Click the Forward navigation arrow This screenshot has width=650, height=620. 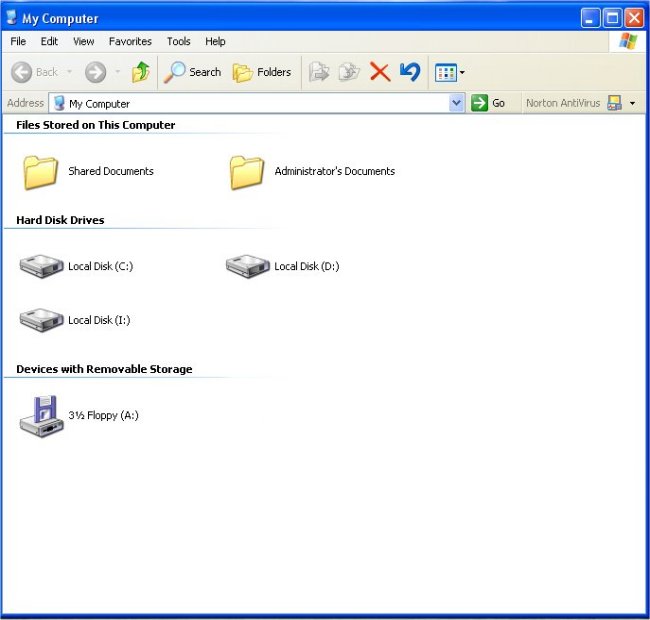click(96, 73)
